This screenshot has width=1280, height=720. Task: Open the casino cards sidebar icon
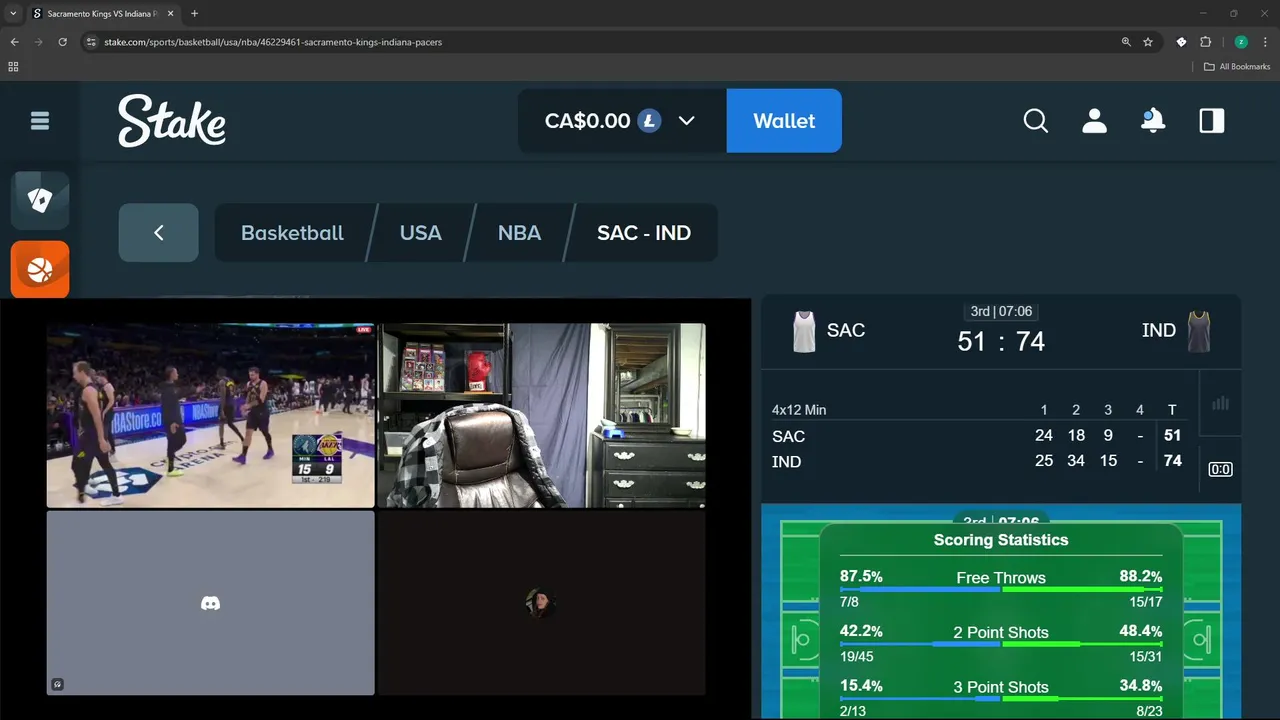(40, 201)
